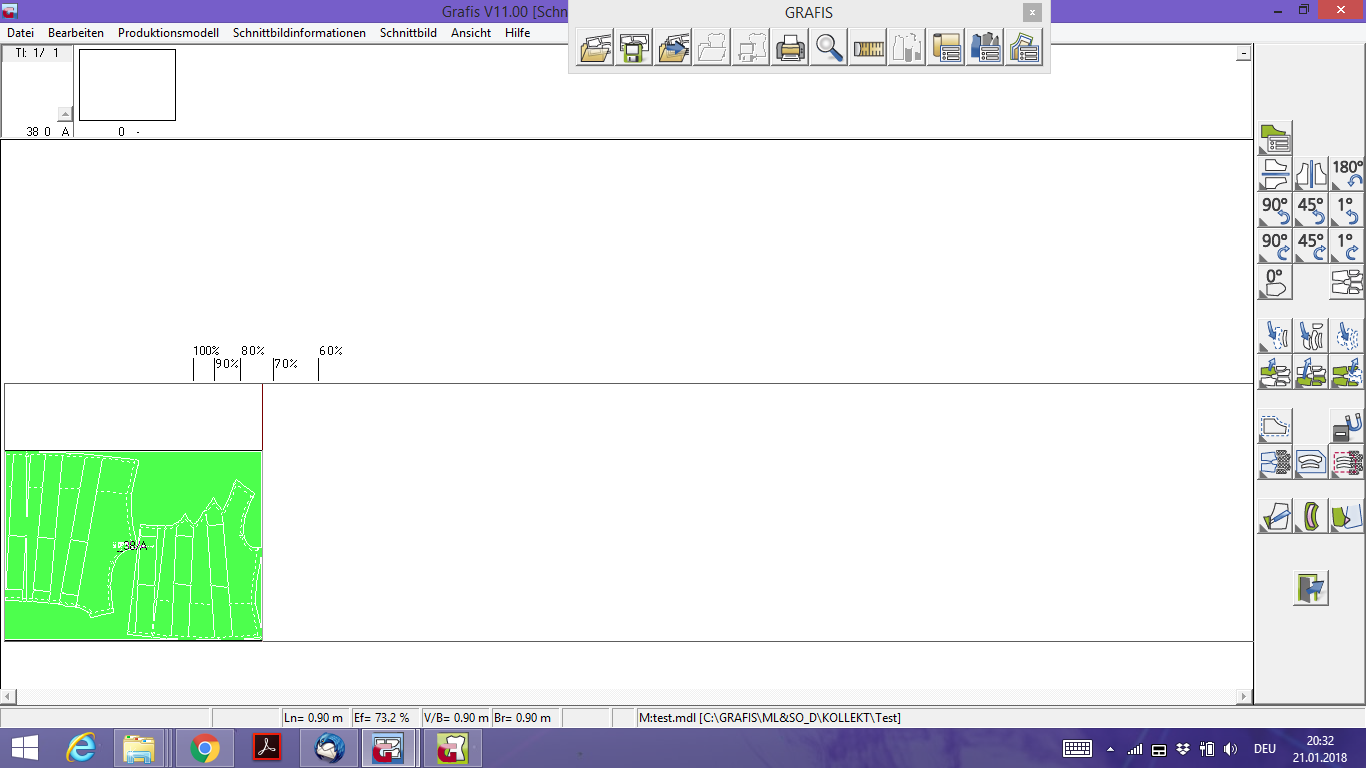Image resolution: width=1366 pixels, height=768 pixels.
Task: Click the 100% efficiency marker
Action: [x=206, y=351]
